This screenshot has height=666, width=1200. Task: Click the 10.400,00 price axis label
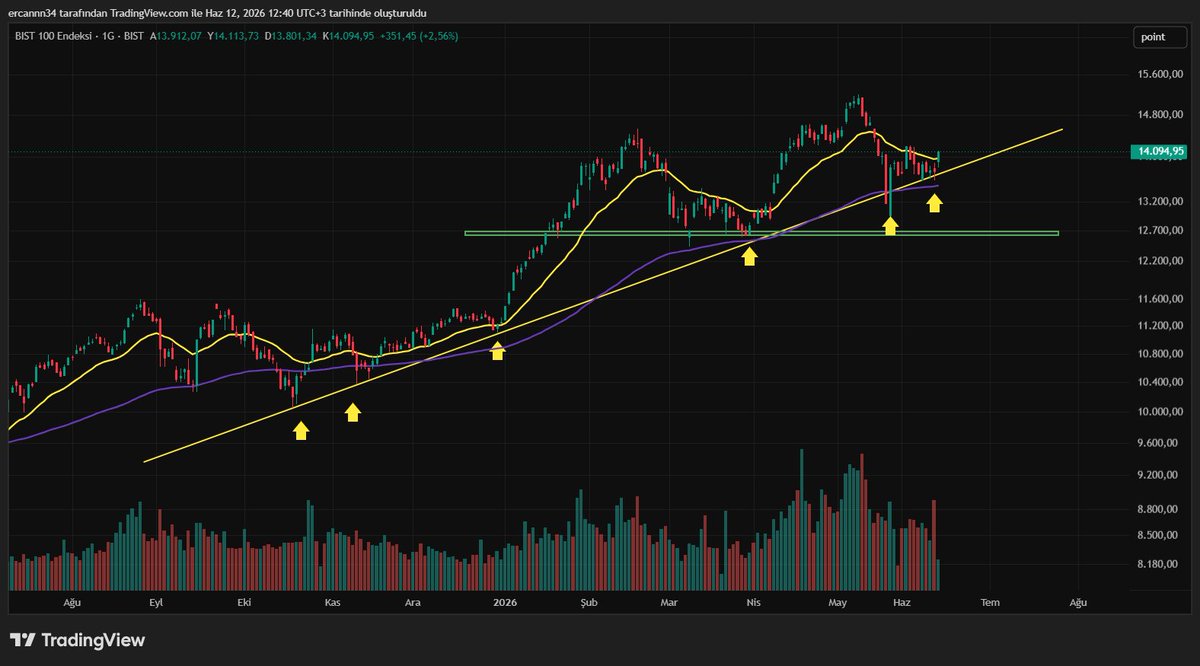[1160, 382]
